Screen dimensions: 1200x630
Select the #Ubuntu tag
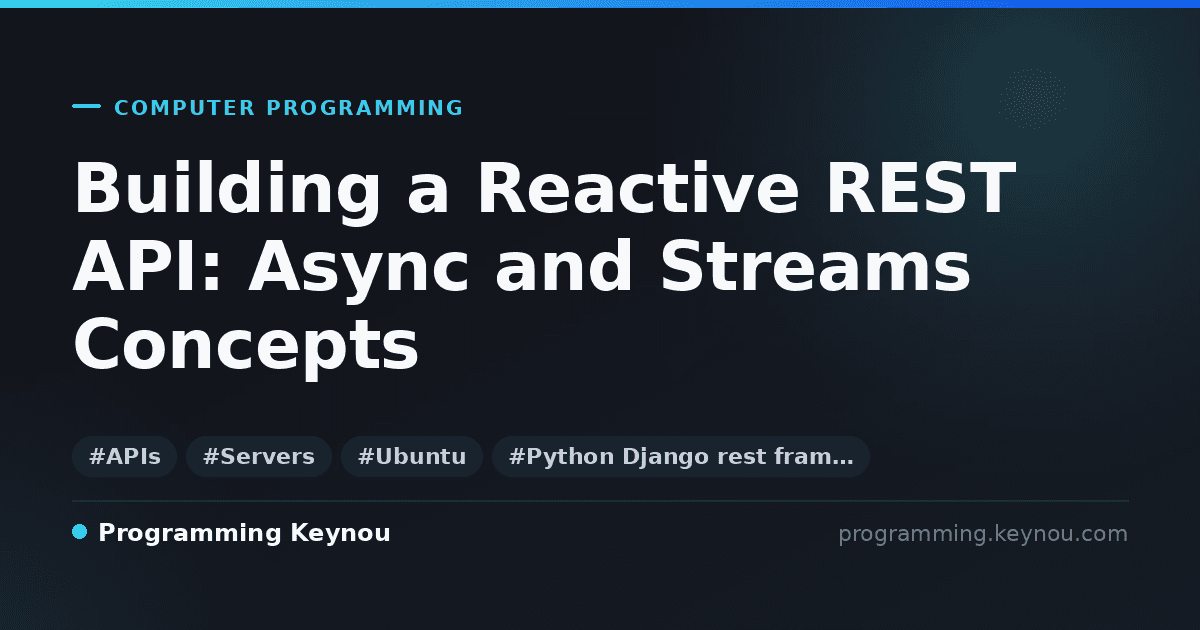412,457
